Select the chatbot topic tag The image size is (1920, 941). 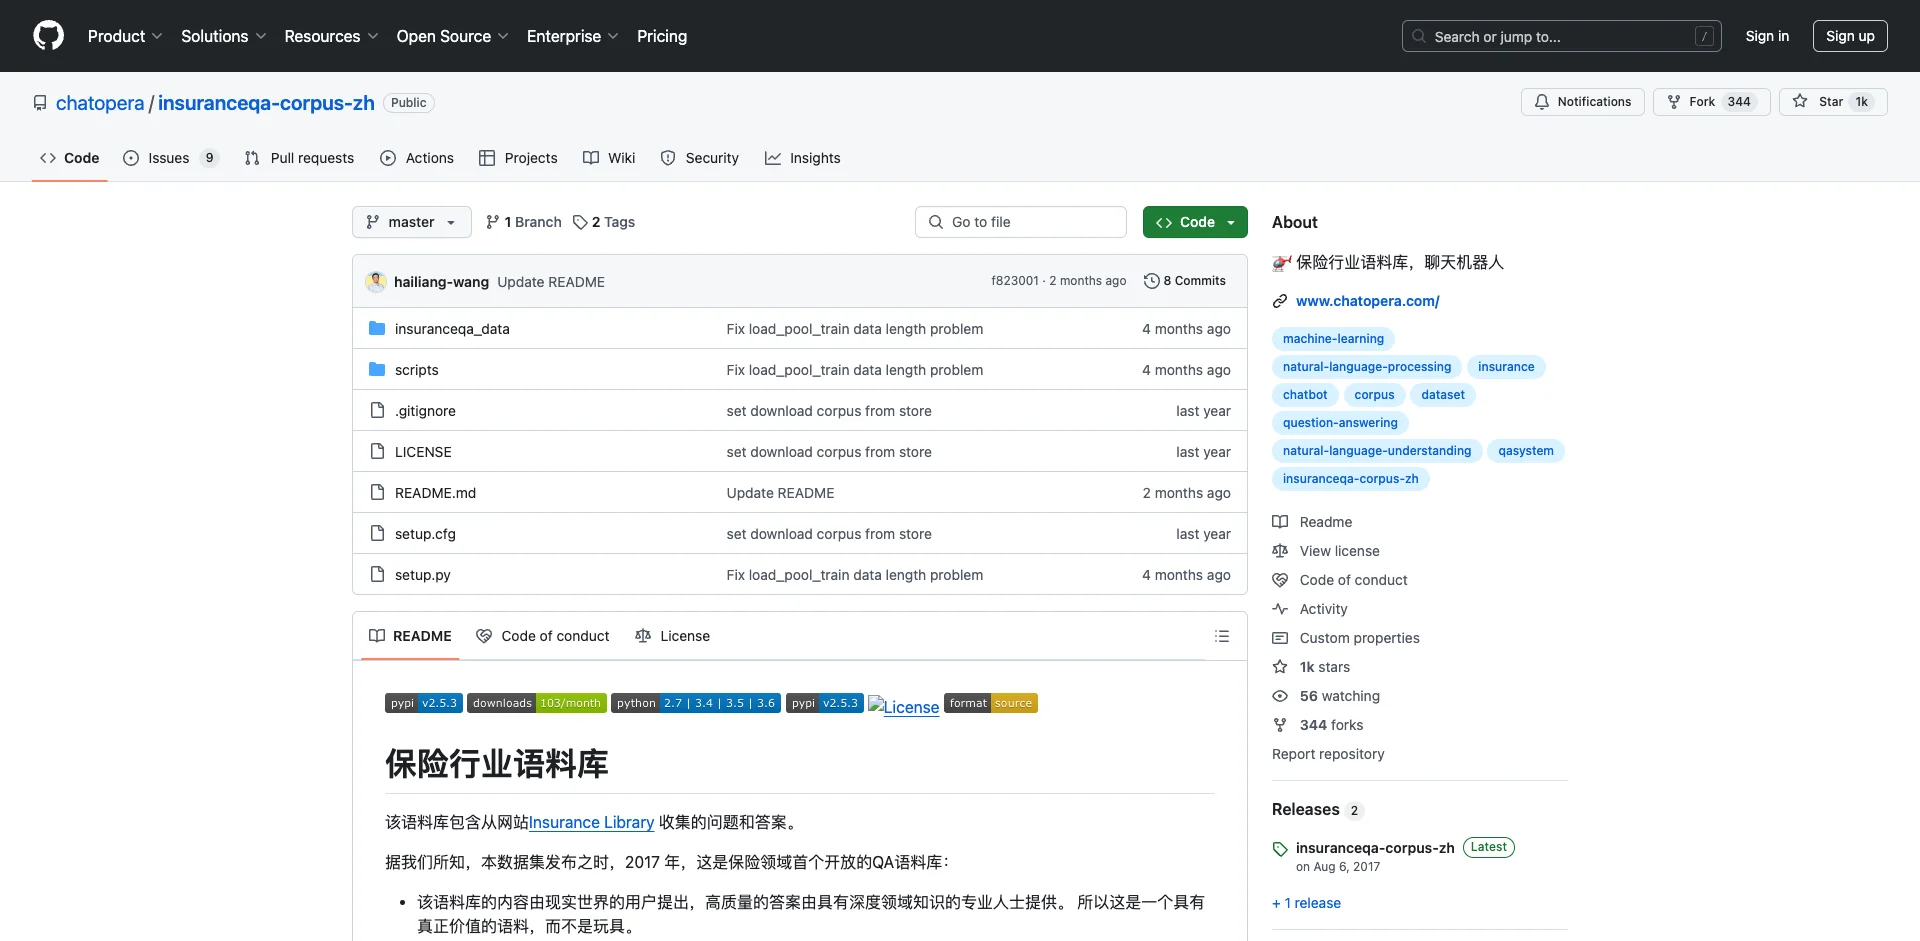1305,395
